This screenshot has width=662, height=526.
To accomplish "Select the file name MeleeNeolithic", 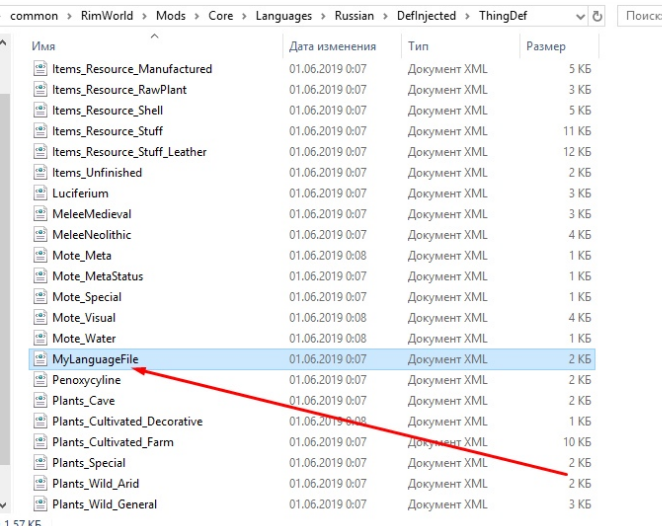I will click(92, 234).
